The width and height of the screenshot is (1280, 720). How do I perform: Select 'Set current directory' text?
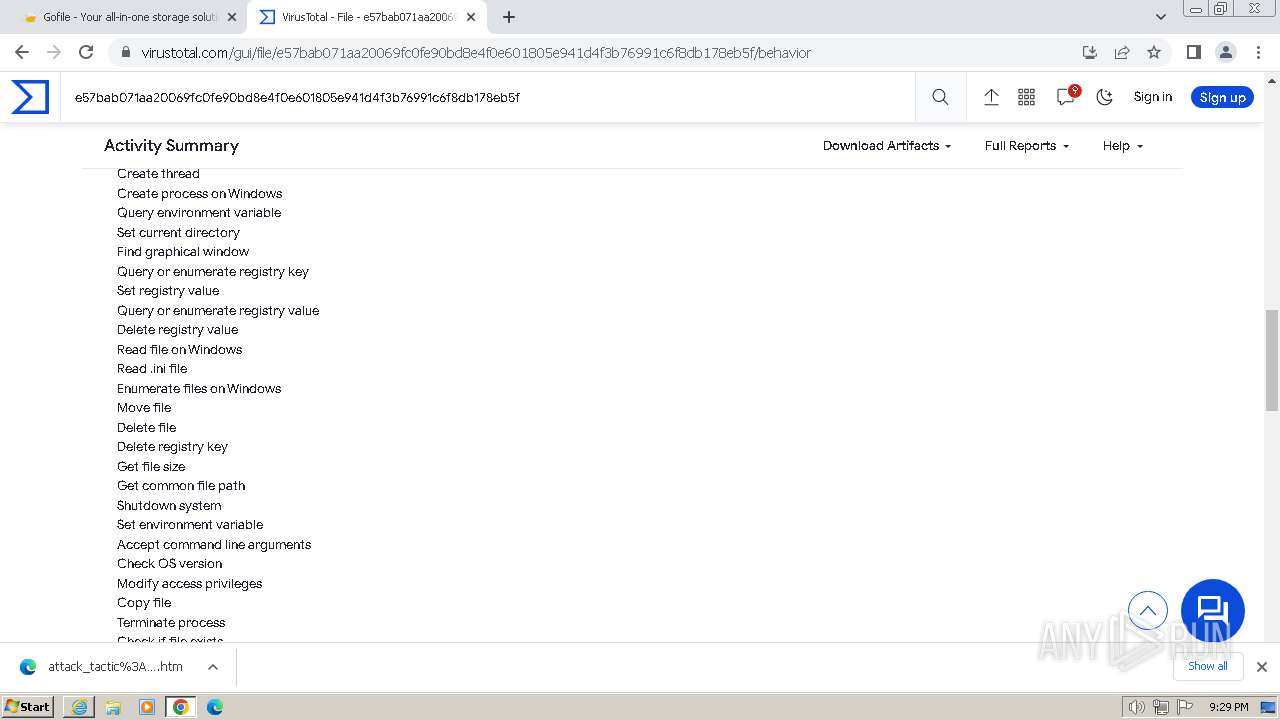178,233
